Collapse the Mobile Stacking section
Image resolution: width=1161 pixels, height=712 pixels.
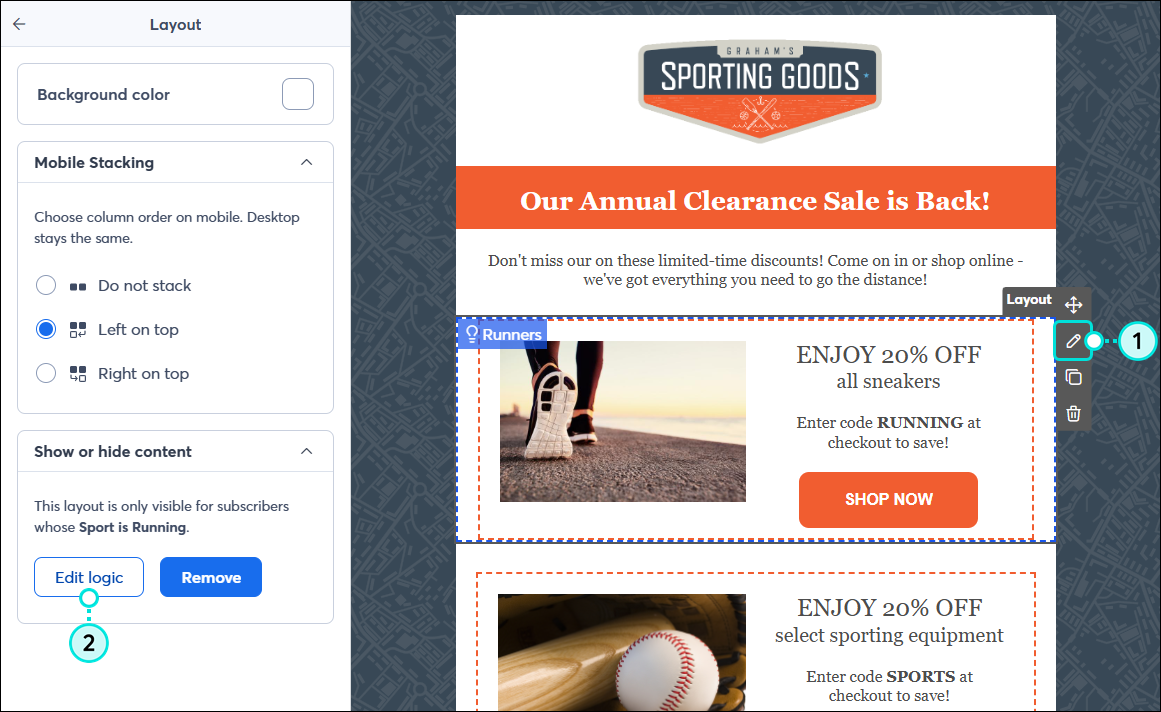307,162
